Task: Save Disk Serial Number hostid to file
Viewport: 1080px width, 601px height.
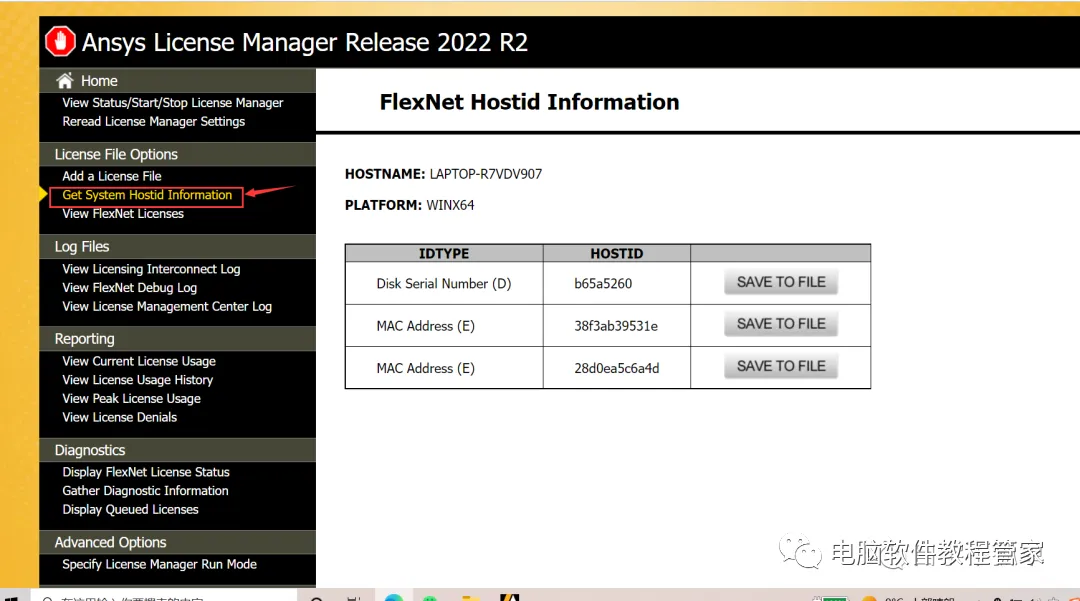Action: click(x=781, y=282)
